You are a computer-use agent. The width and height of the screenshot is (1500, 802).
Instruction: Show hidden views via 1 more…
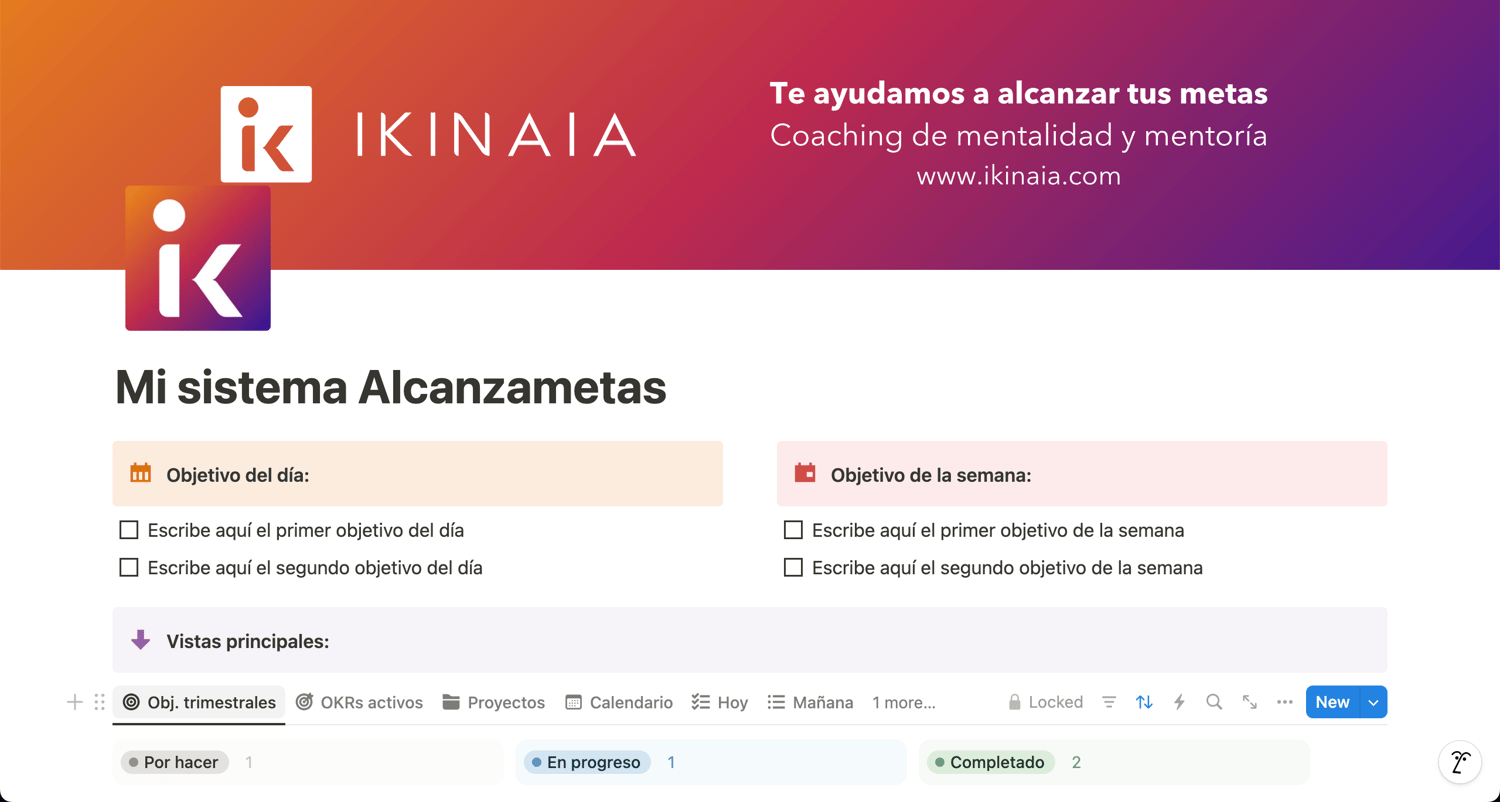(x=904, y=703)
